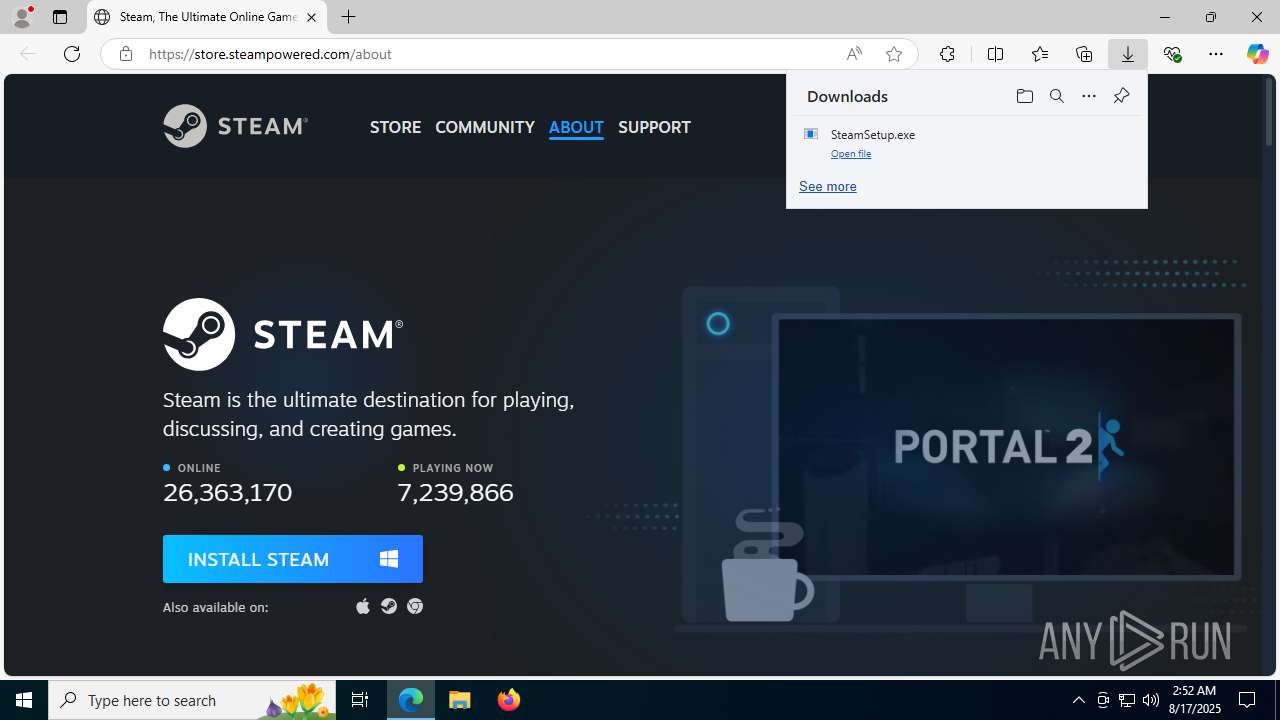The width and height of the screenshot is (1280, 720).
Task: Click the Apple macOS download icon
Action: tap(363, 606)
